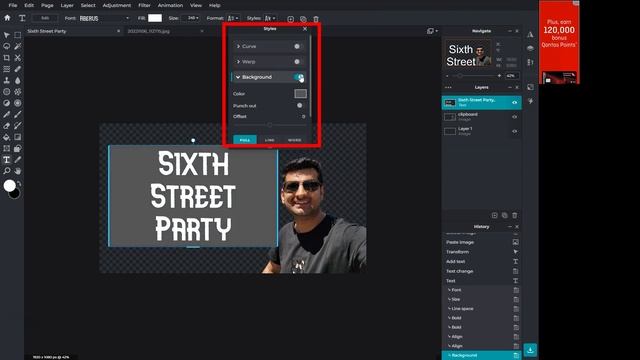Select the Crop tool
Image resolution: width=640 pixels, height=360 pixels.
pos(7,58)
